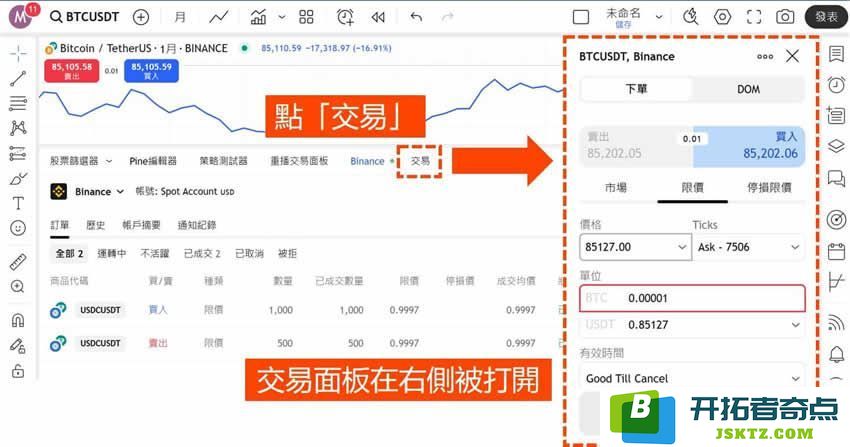Open the BTCUSDT symbol search
Image resolution: width=850 pixels, height=447 pixels.
[85, 17]
